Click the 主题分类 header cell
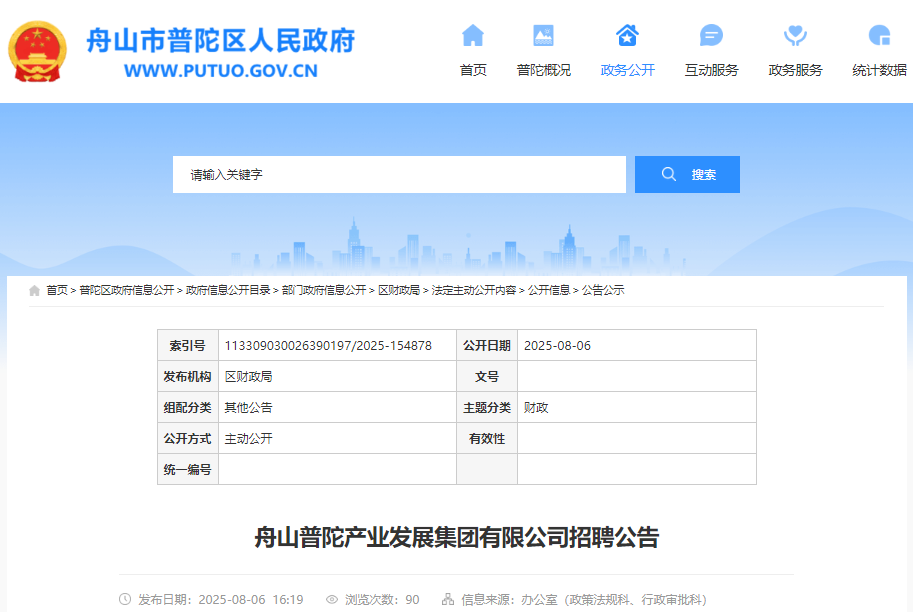Viewport: 913px width, 612px height. click(x=487, y=407)
